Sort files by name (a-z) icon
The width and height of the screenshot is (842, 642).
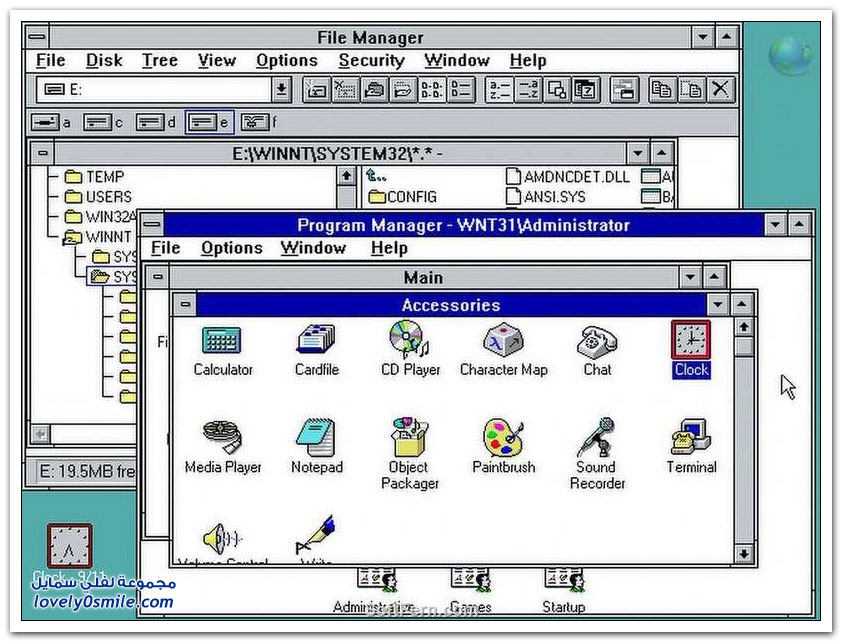pos(500,90)
